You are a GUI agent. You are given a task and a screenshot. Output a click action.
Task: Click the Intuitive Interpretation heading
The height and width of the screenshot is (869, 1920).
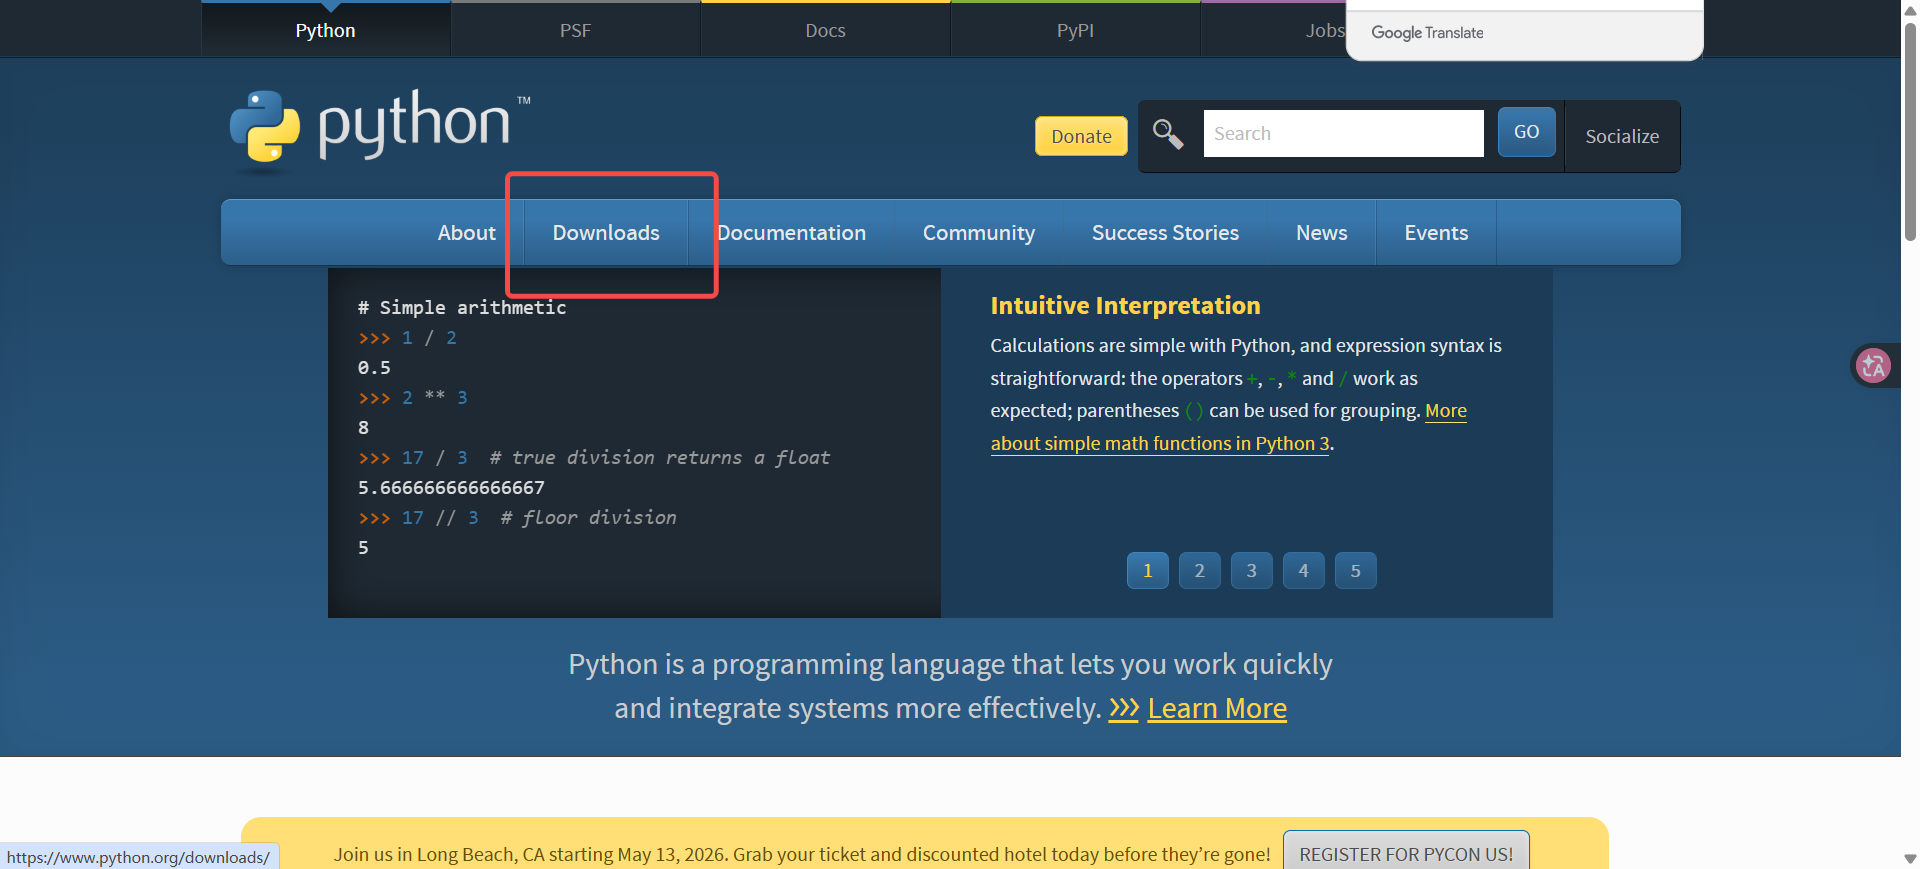click(x=1125, y=306)
